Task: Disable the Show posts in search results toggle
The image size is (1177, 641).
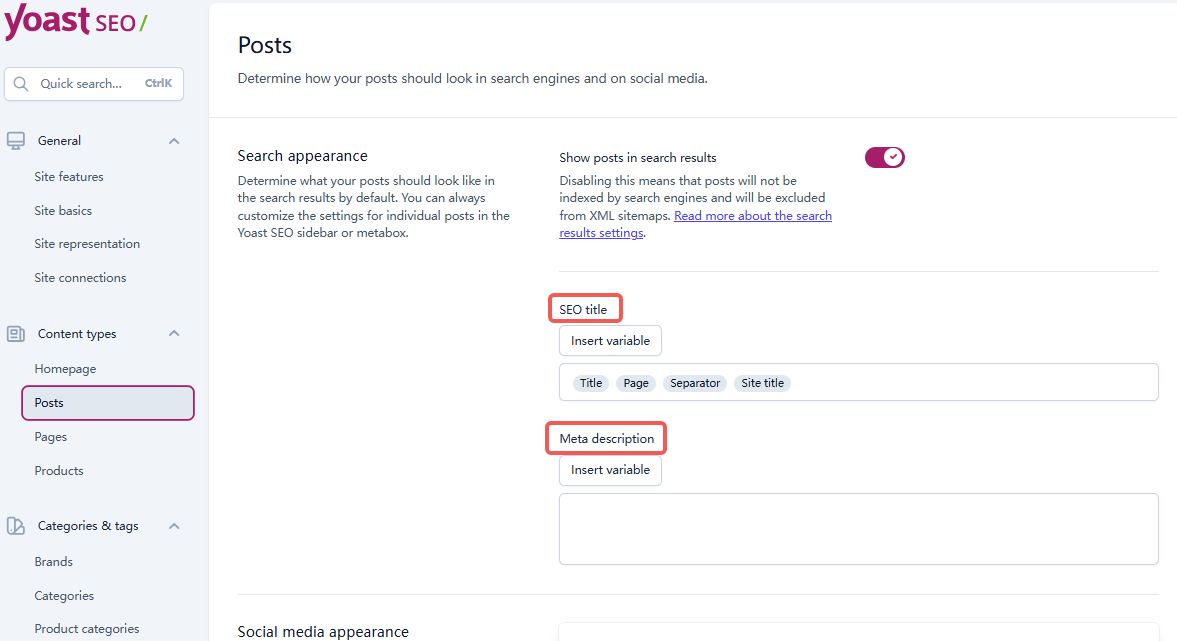Action: pyautogui.click(x=885, y=157)
